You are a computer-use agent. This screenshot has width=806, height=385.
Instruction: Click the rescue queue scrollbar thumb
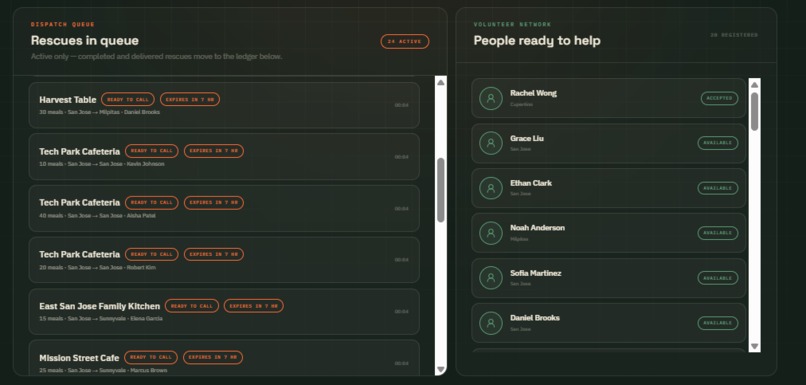(441, 190)
